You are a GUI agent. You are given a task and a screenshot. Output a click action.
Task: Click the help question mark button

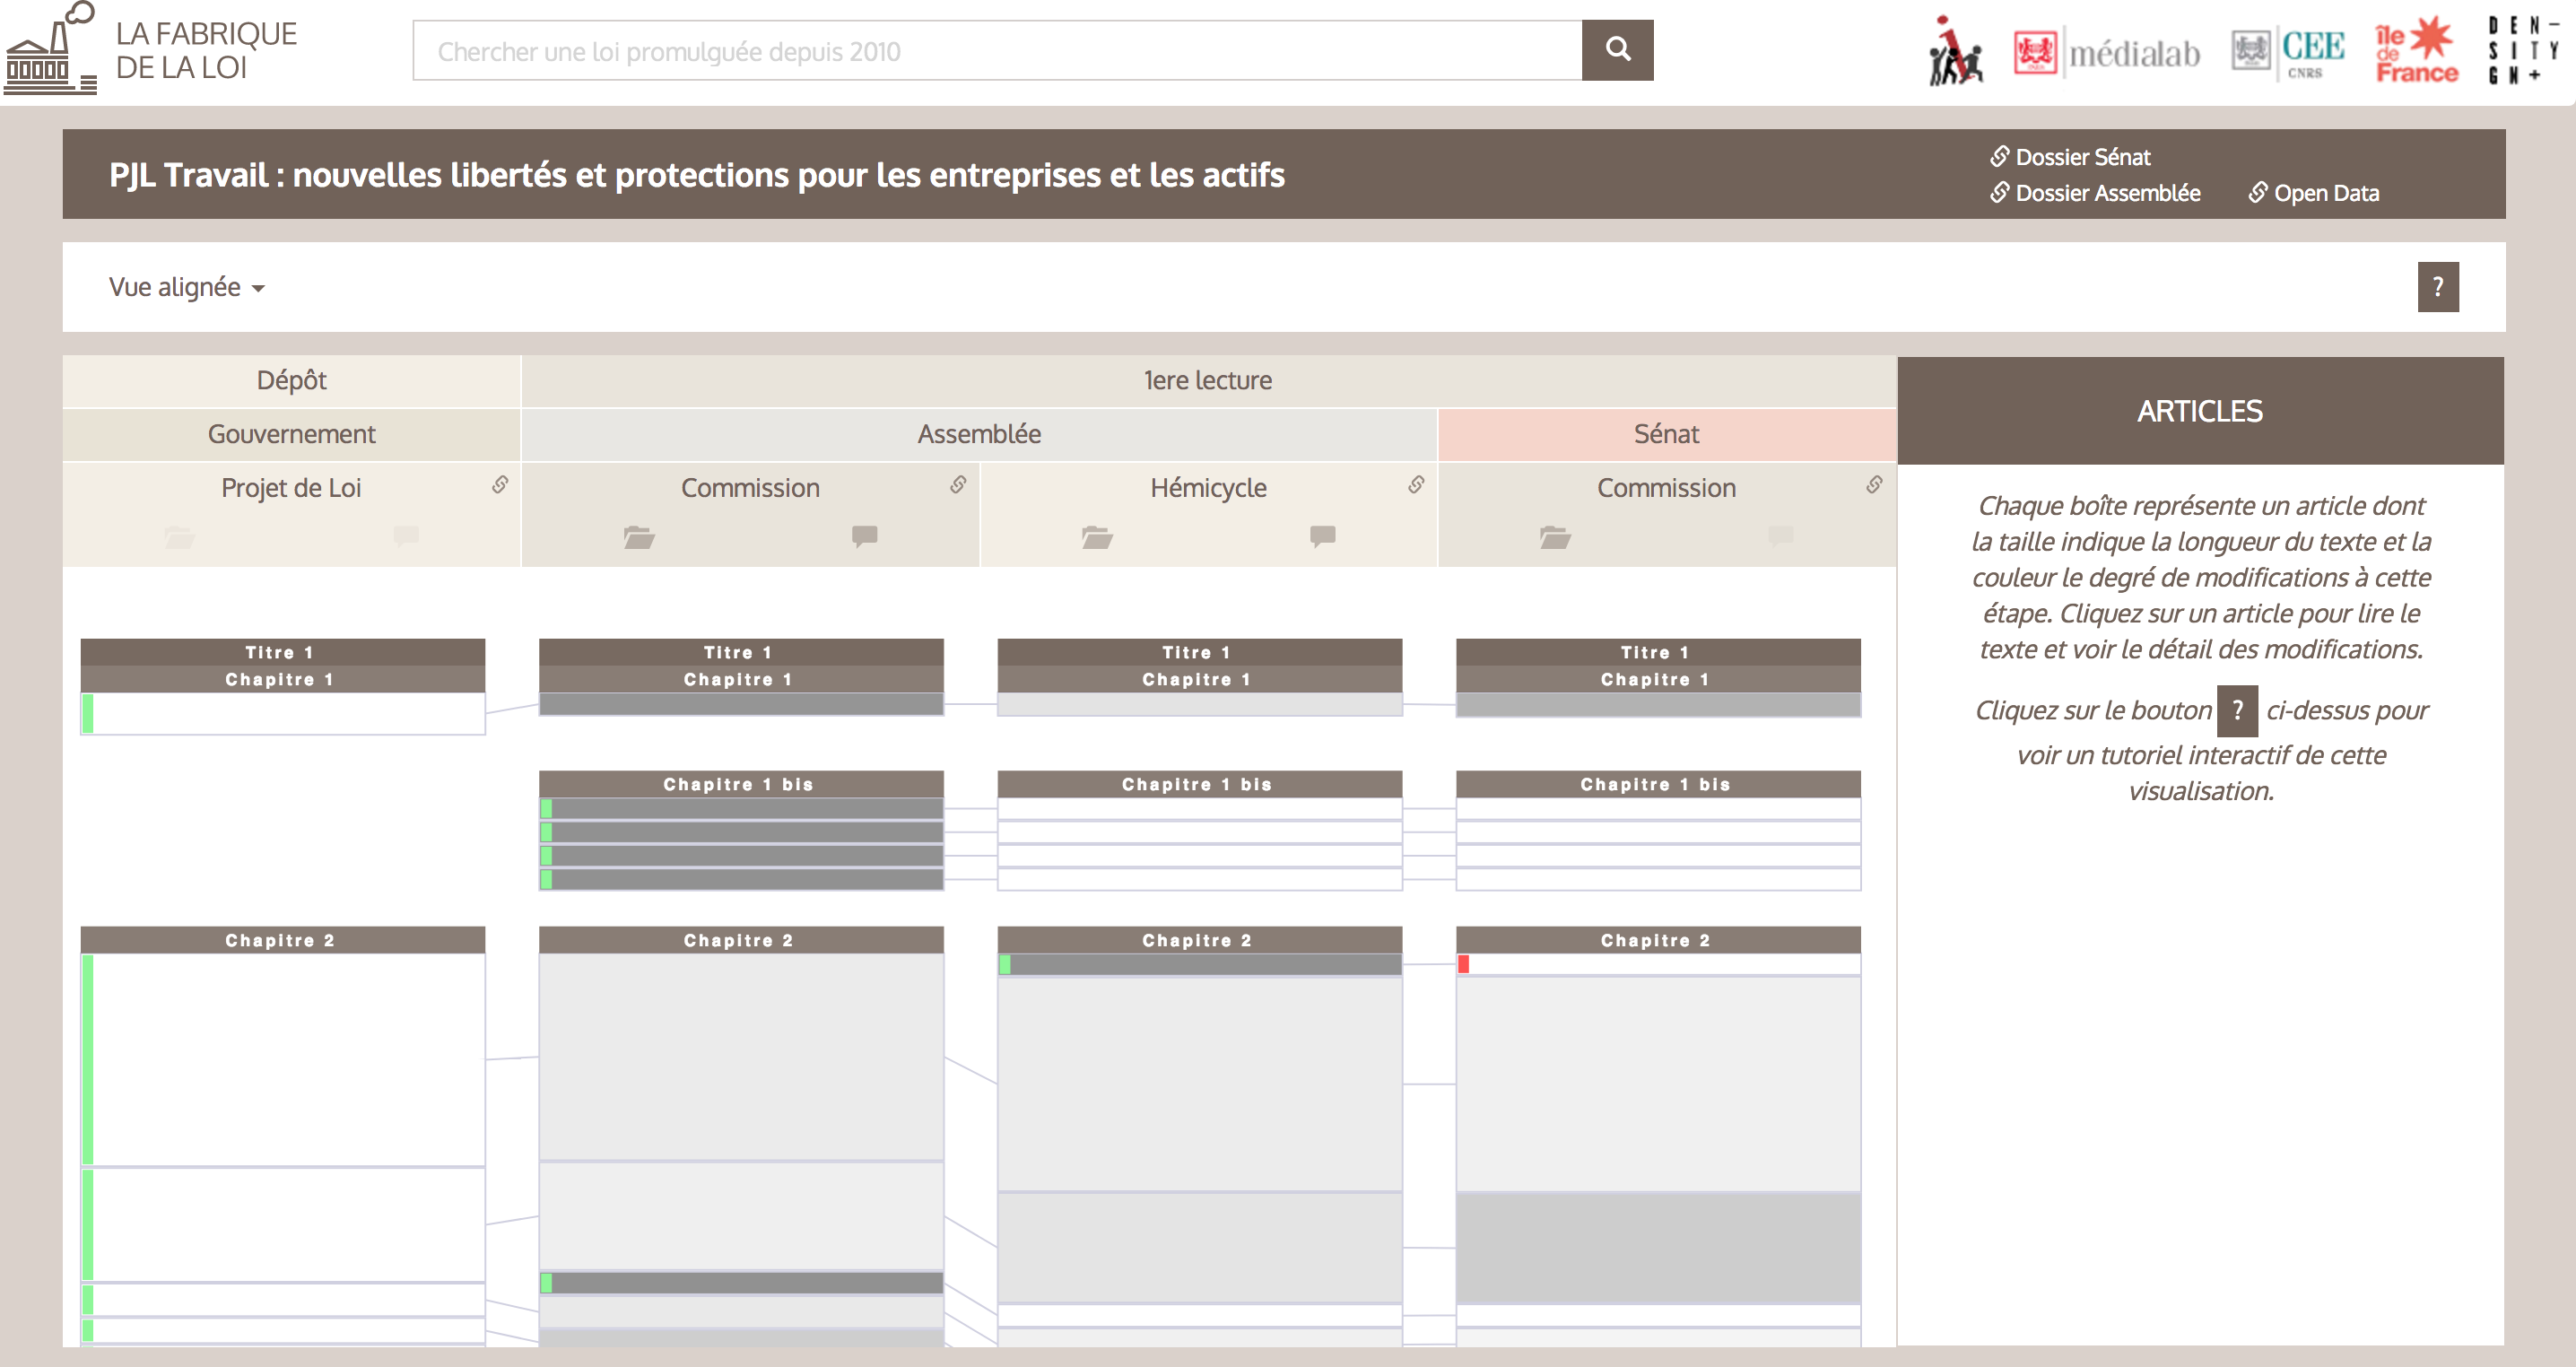[x=2437, y=288]
